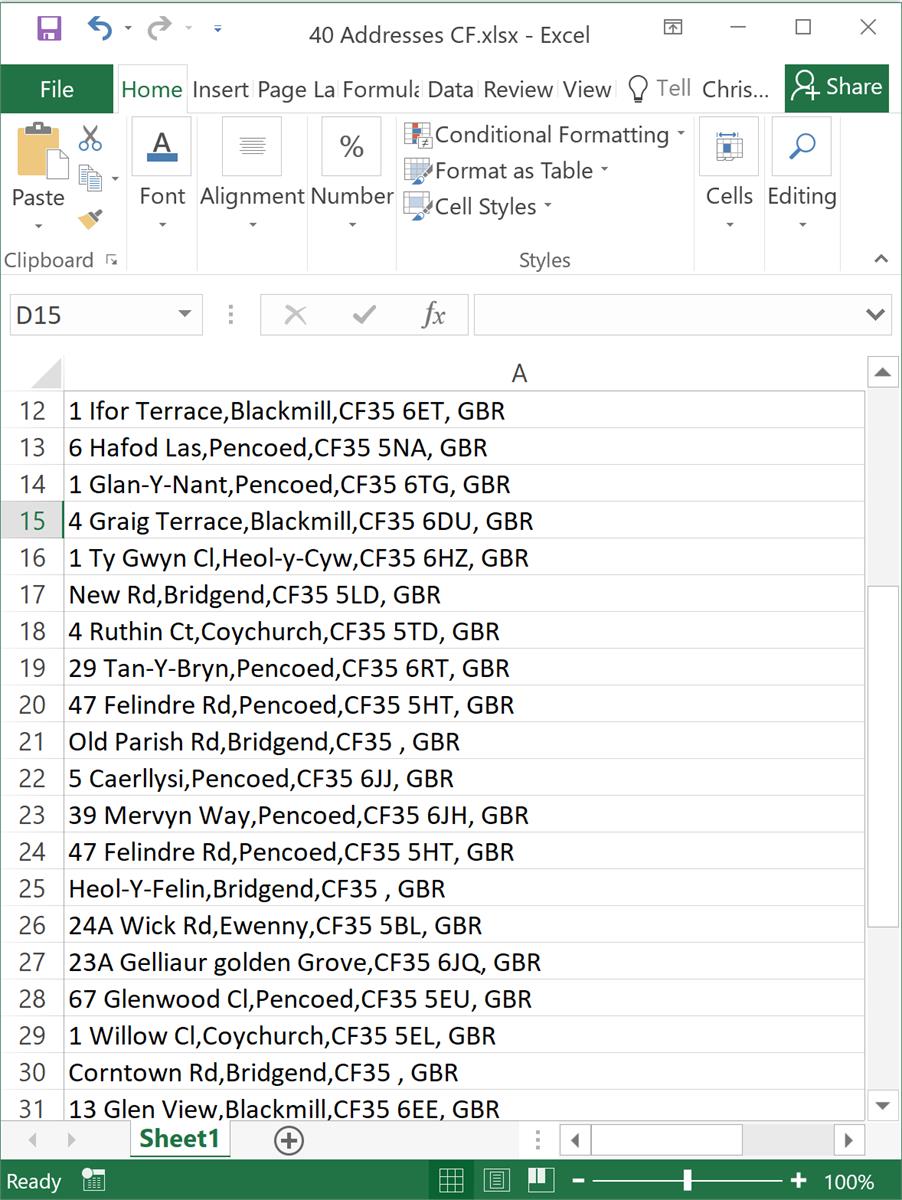The width and height of the screenshot is (902, 1200).
Task: Expand the Paste options arrow
Action: [38, 225]
